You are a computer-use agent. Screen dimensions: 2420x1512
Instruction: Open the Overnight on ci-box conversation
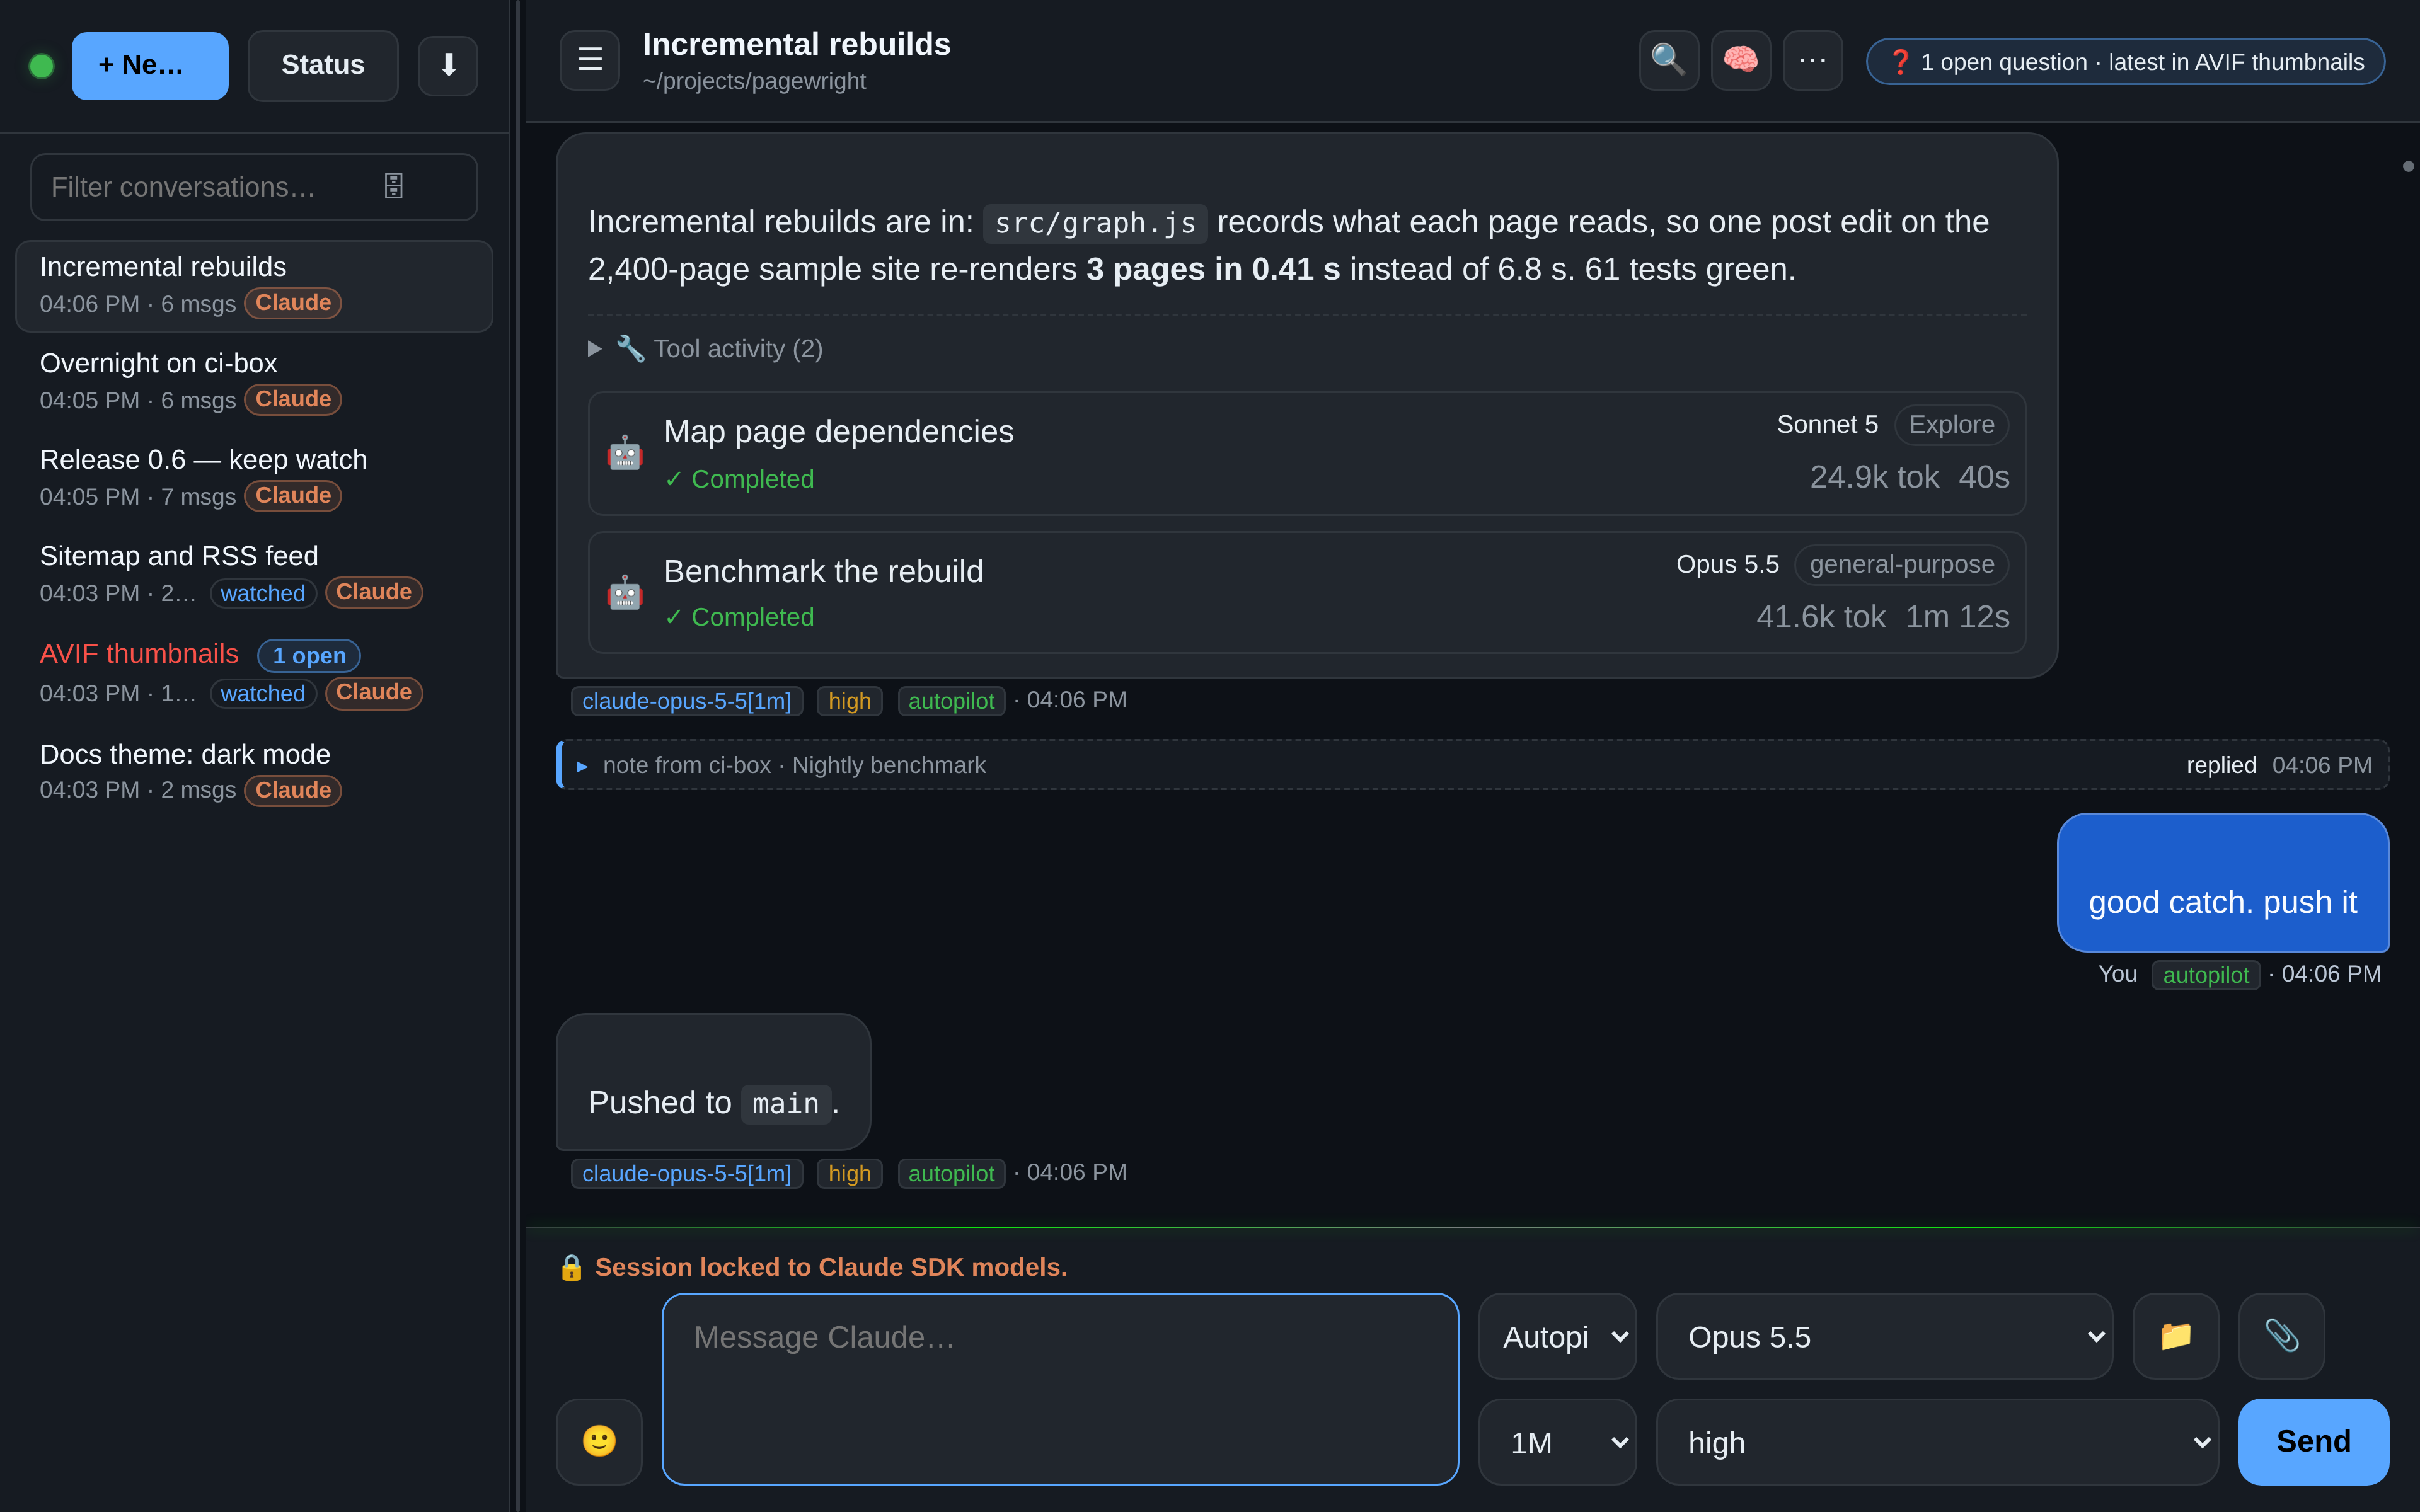click(x=254, y=381)
